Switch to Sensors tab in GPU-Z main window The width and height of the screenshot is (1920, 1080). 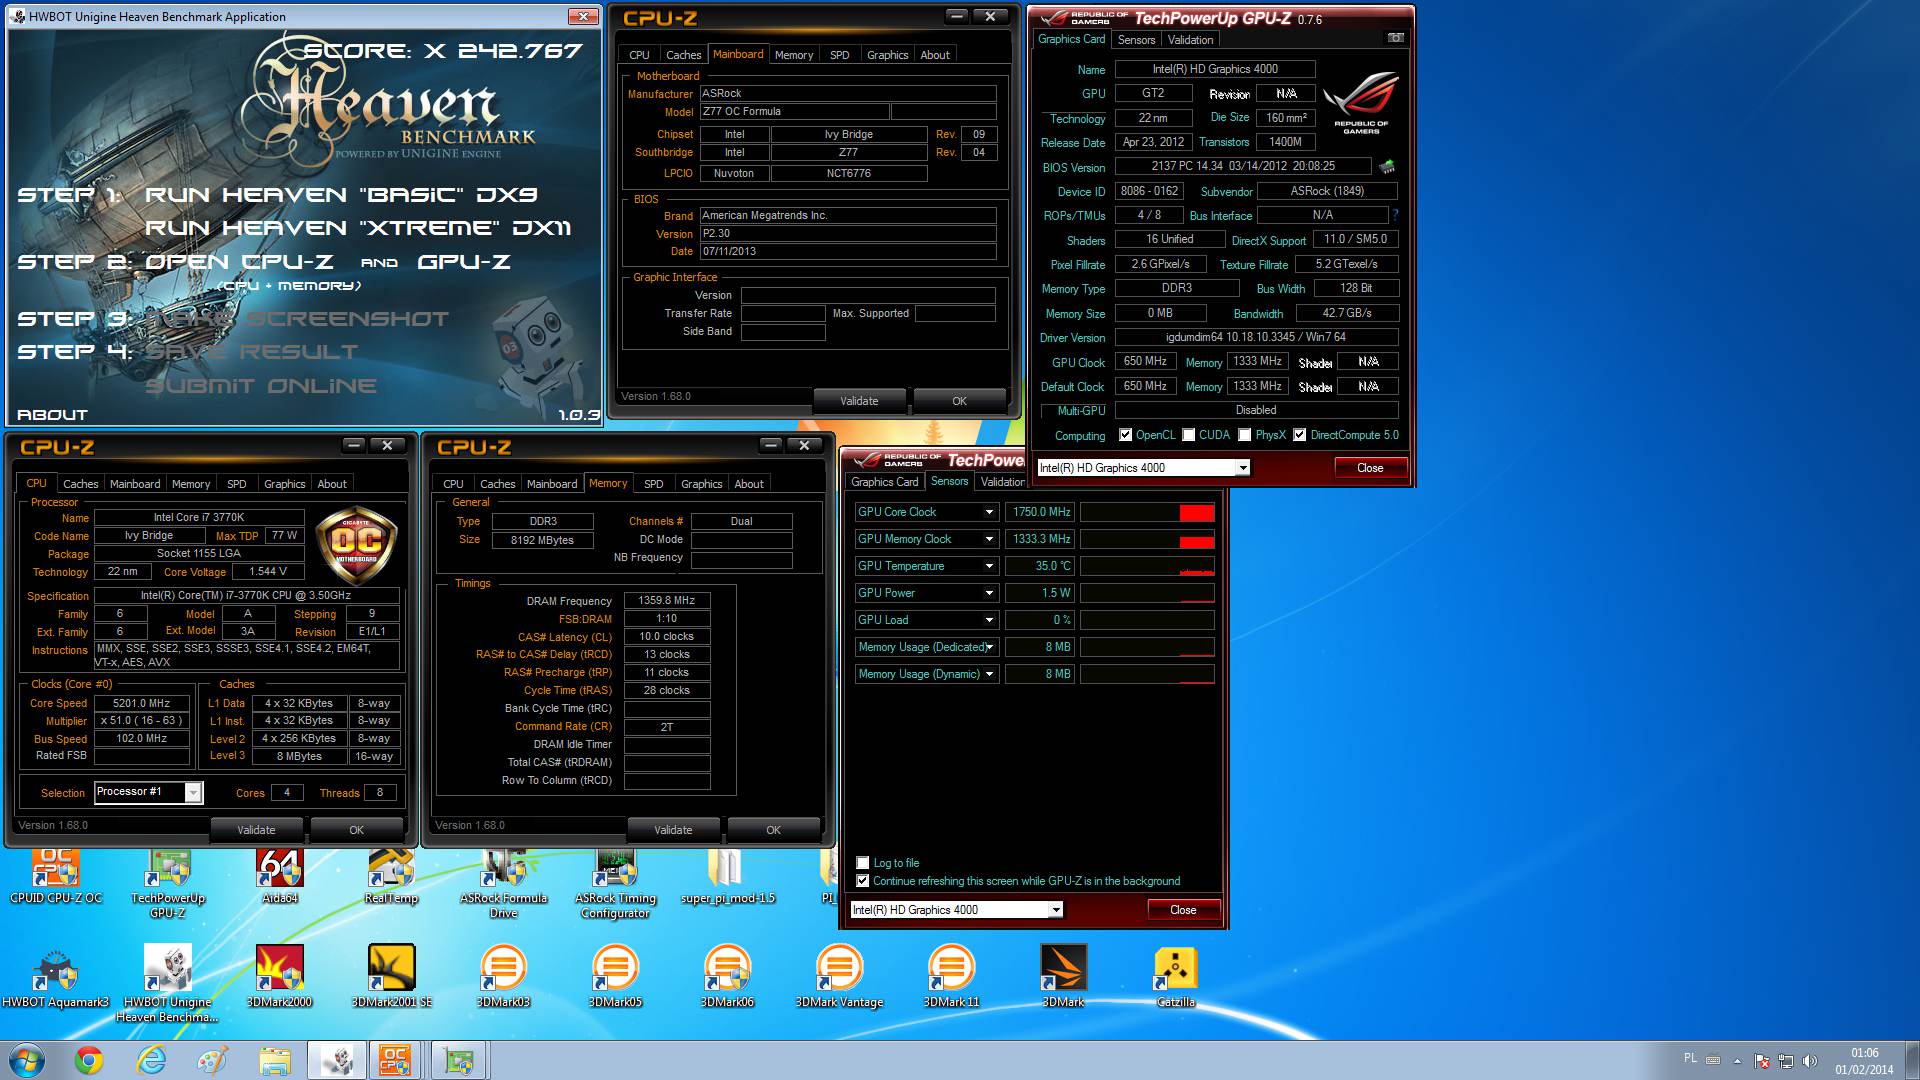(1136, 40)
